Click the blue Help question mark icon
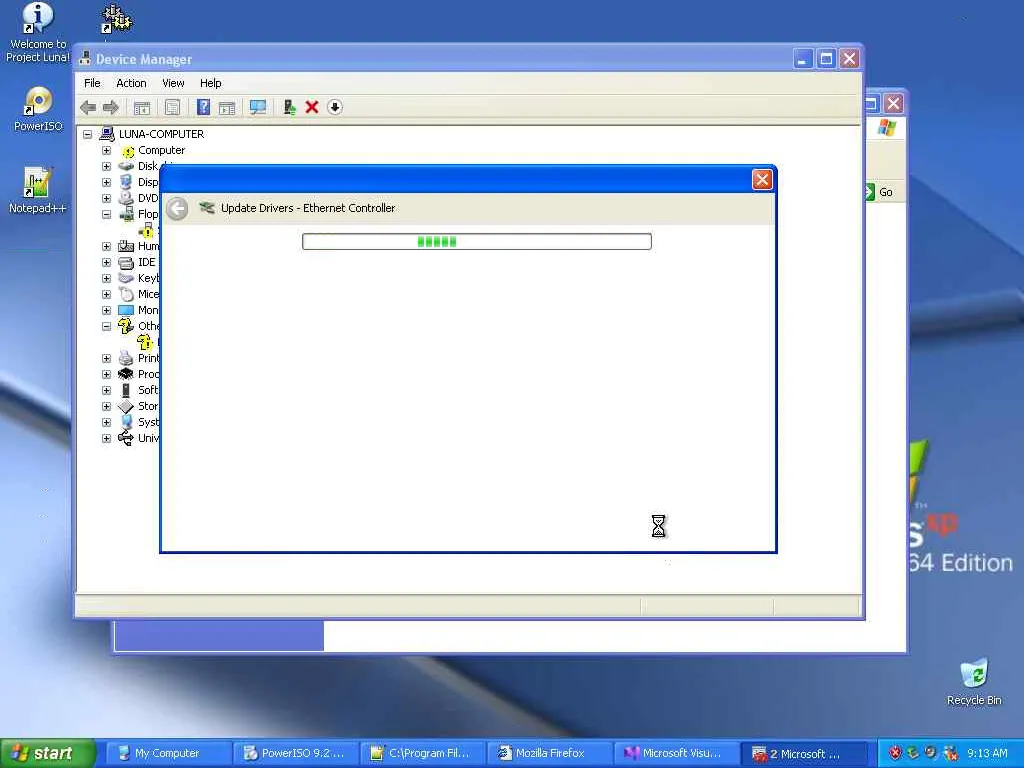Viewport: 1024px width, 768px height. tap(203, 107)
